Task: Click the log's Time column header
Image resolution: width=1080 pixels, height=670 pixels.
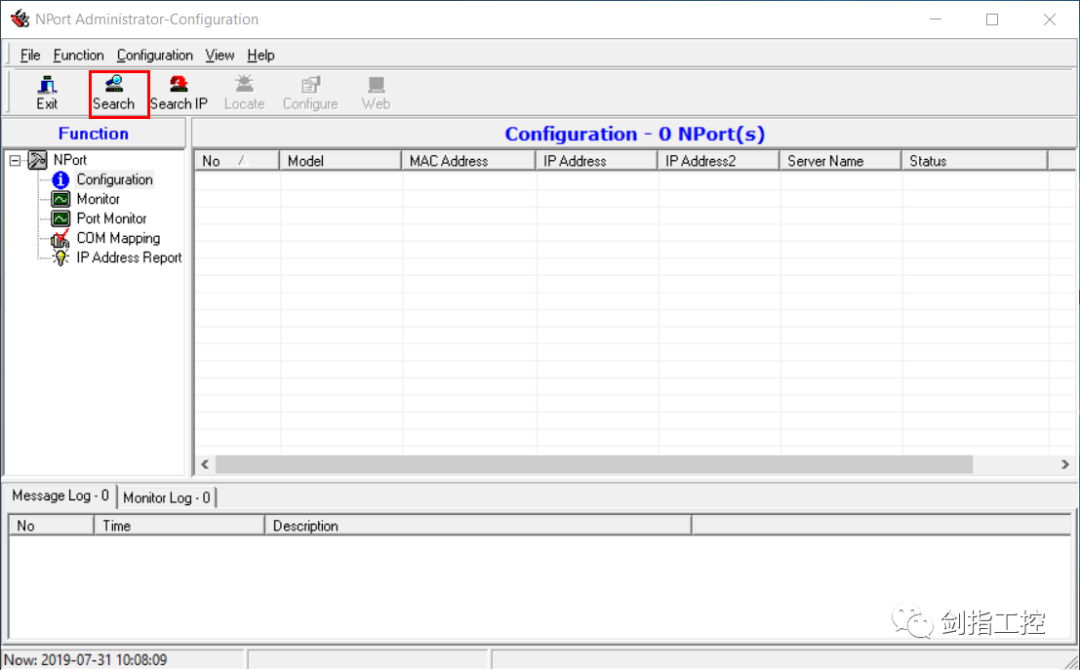Action: point(179,525)
